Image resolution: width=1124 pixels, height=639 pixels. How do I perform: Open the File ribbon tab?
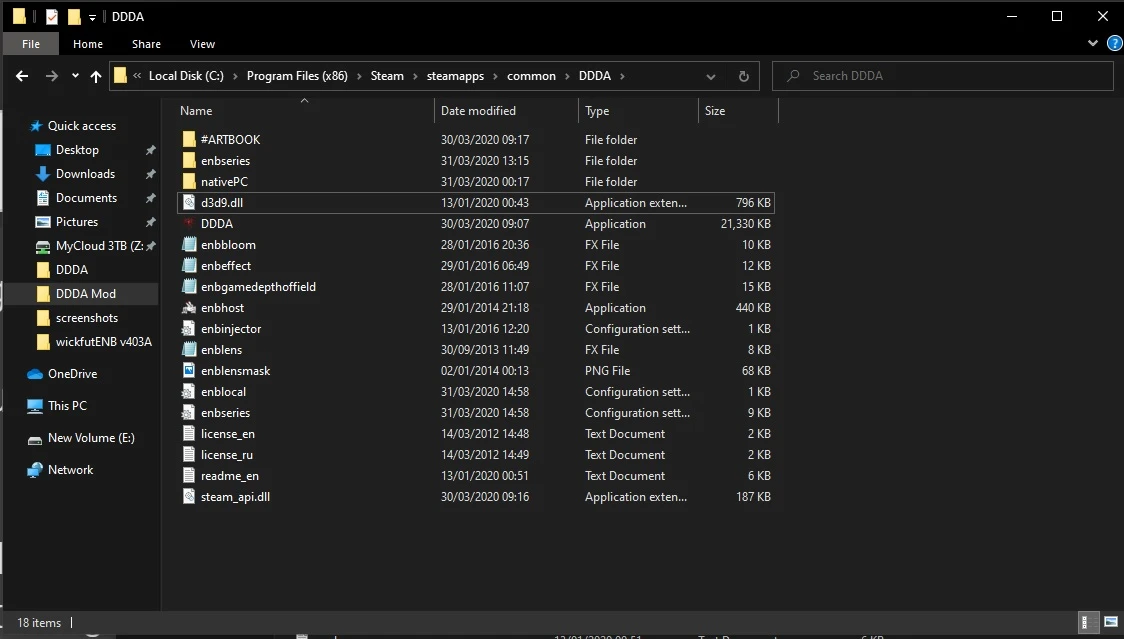coord(31,44)
